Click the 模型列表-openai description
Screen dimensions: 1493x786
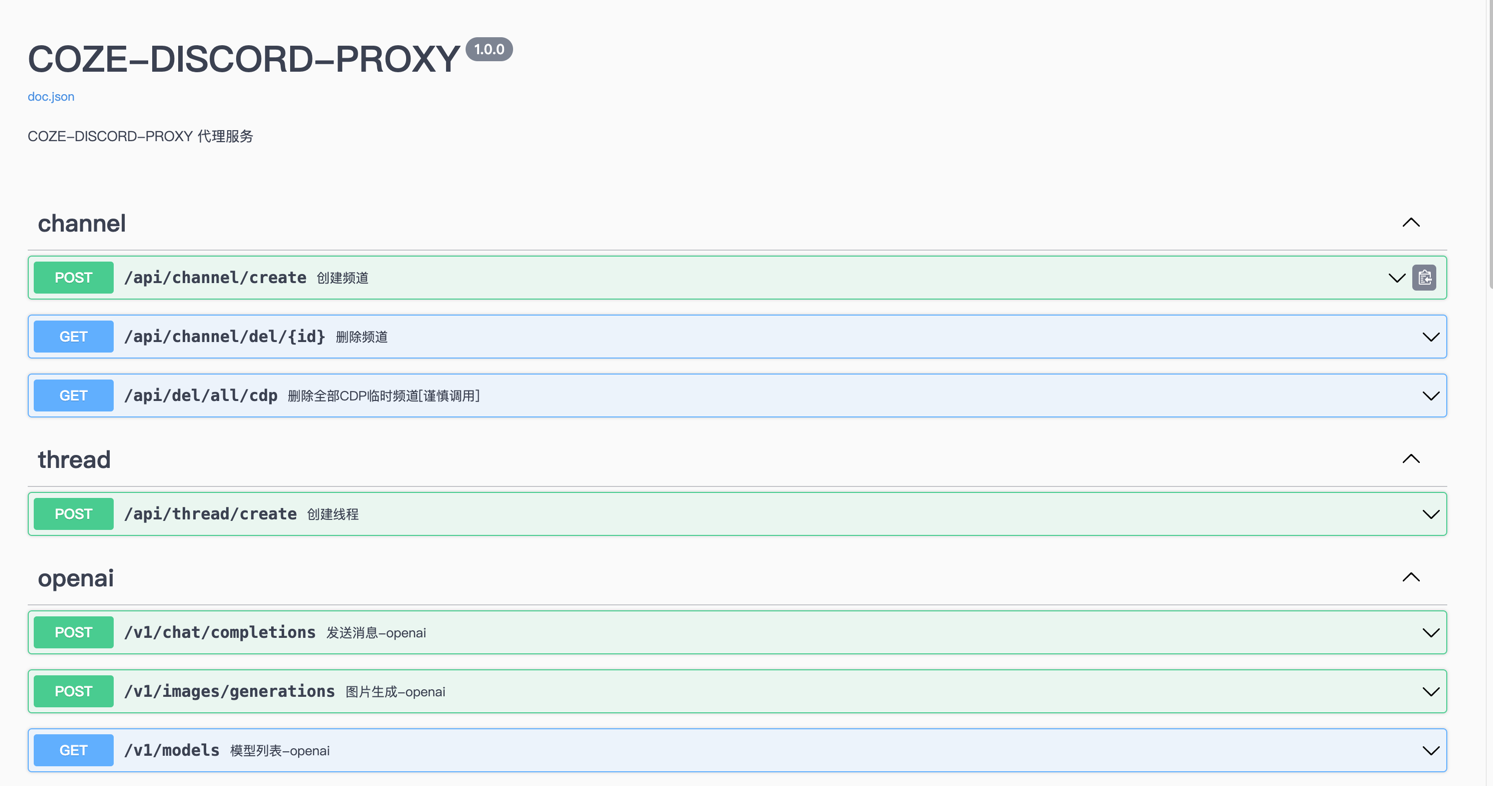(280, 751)
